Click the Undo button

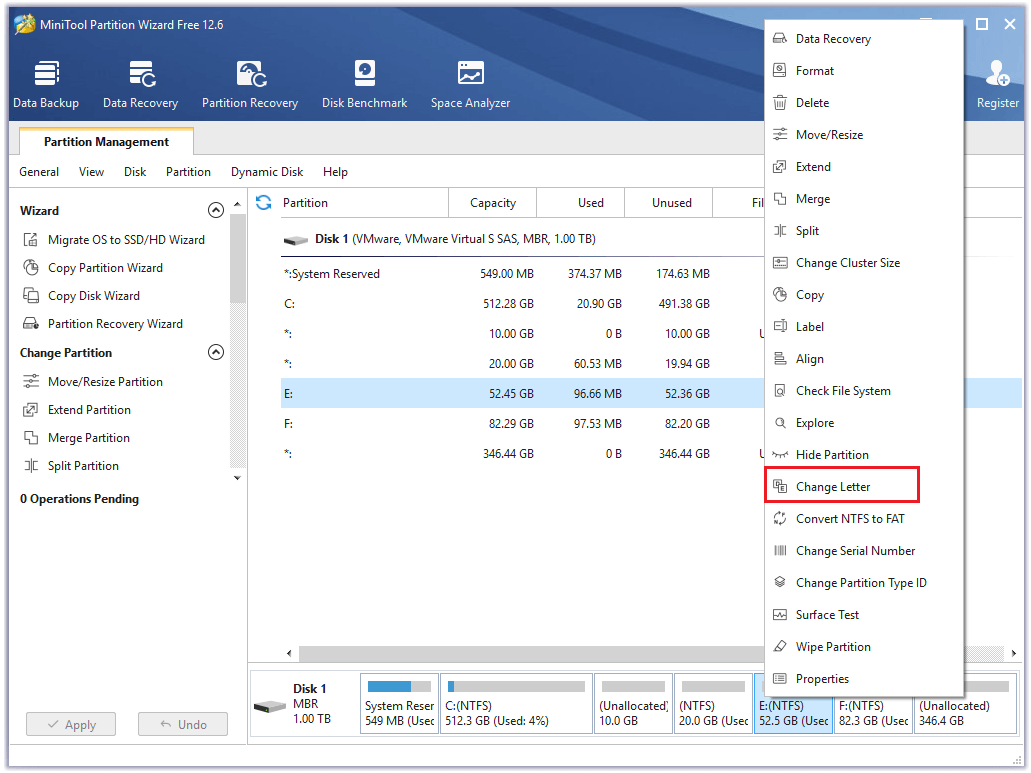183,724
